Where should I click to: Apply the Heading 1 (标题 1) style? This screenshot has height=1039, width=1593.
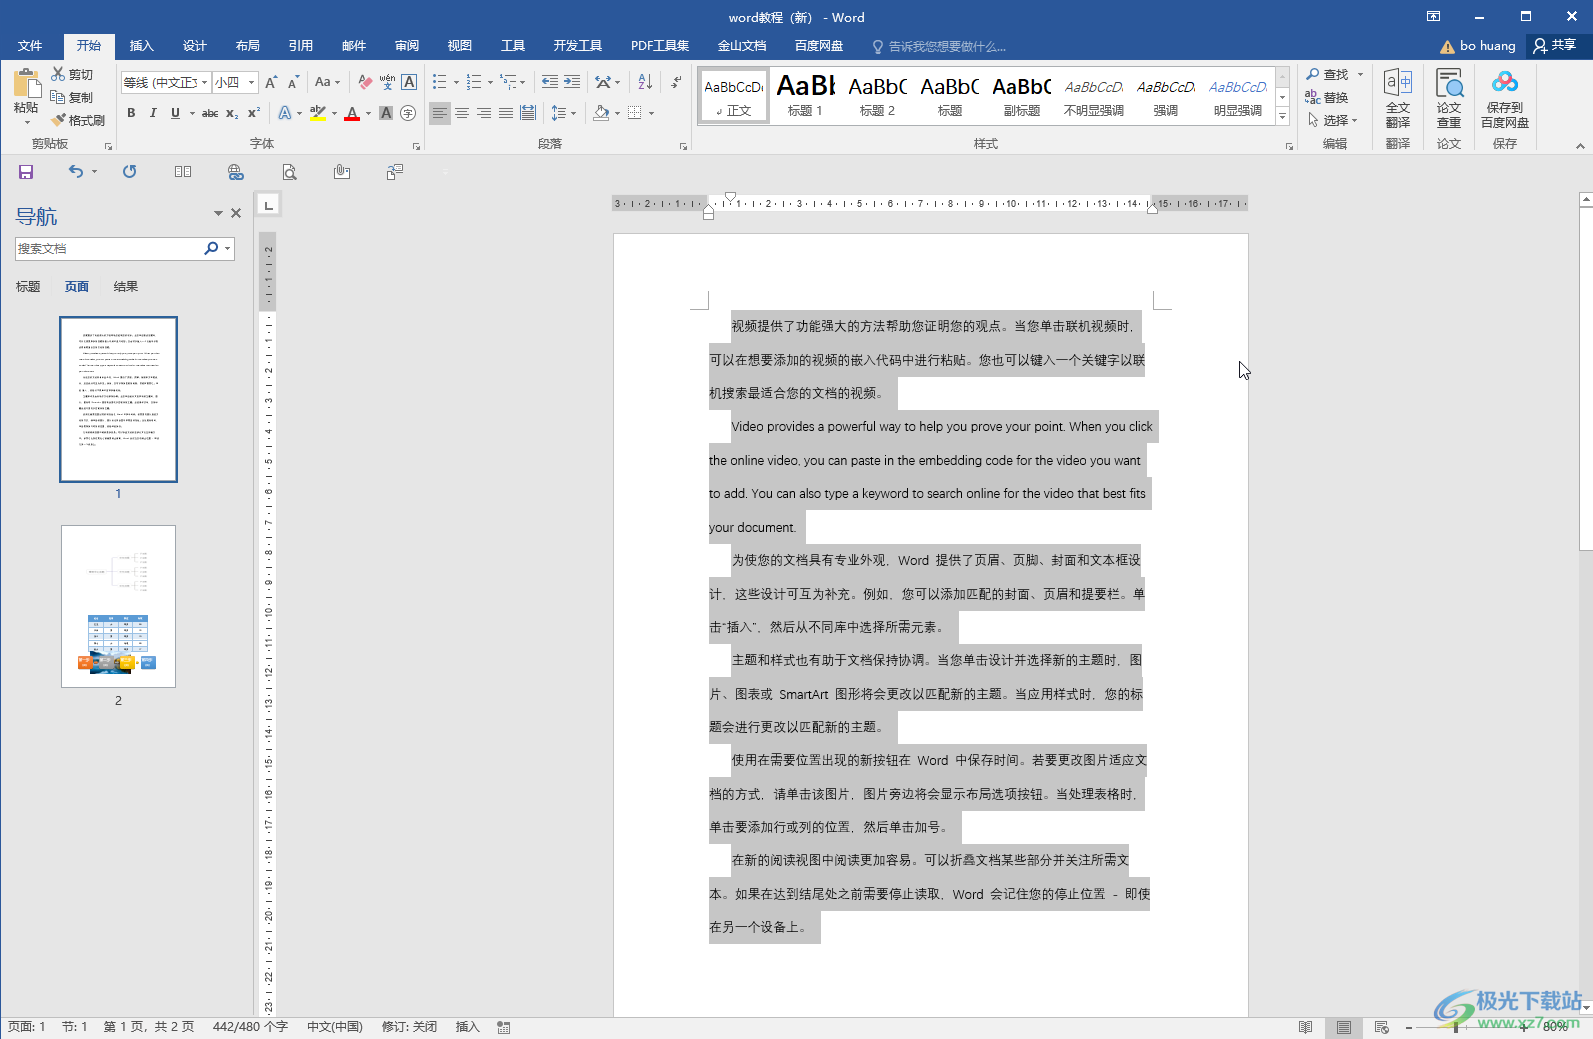pyautogui.click(x=805, y=96)
